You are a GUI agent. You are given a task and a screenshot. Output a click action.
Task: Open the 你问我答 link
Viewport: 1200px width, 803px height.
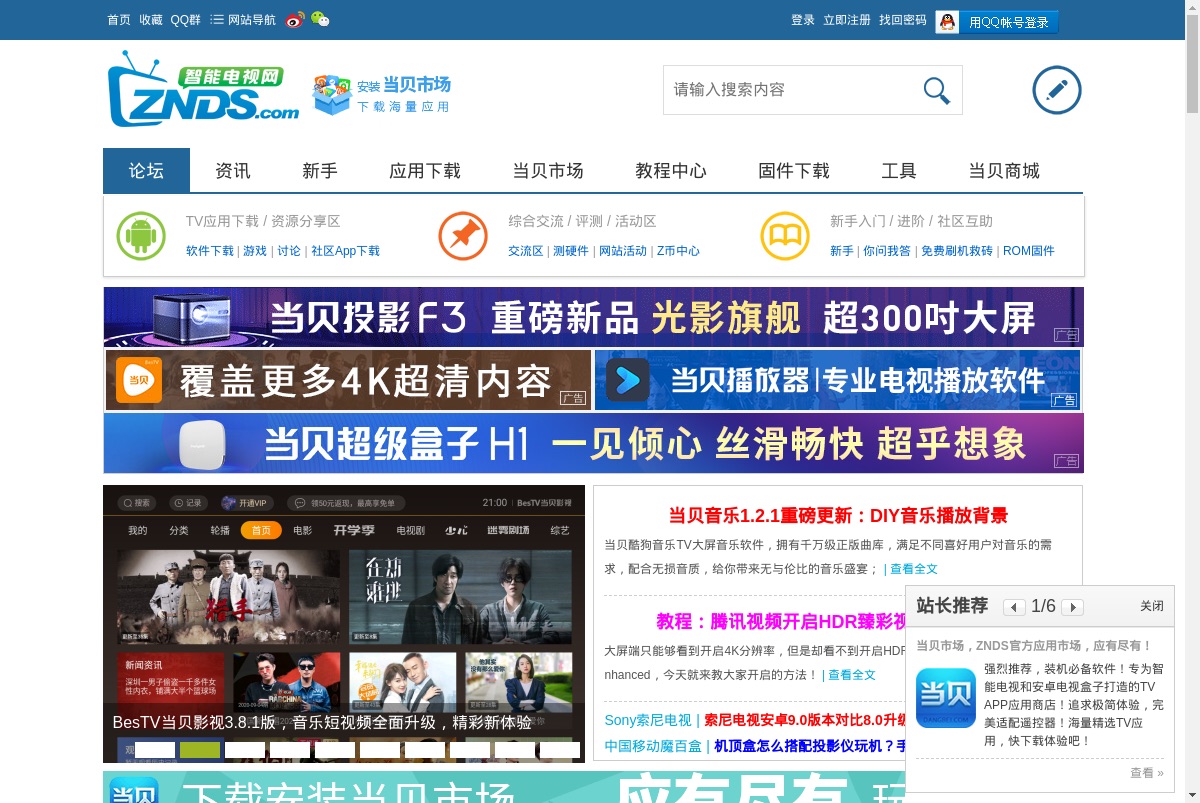coord(887,251)
